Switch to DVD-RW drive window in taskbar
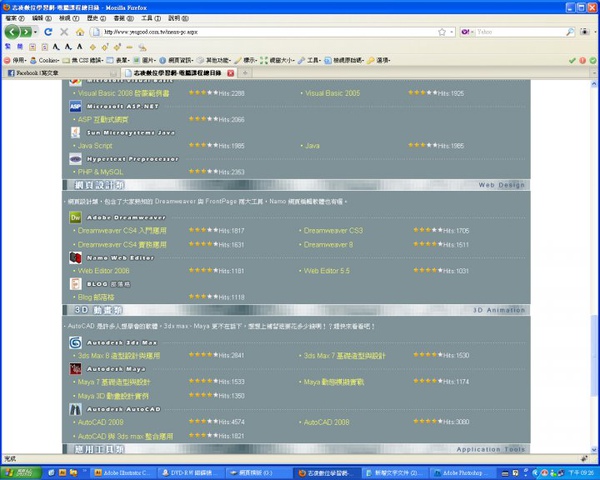 (190, 473)
